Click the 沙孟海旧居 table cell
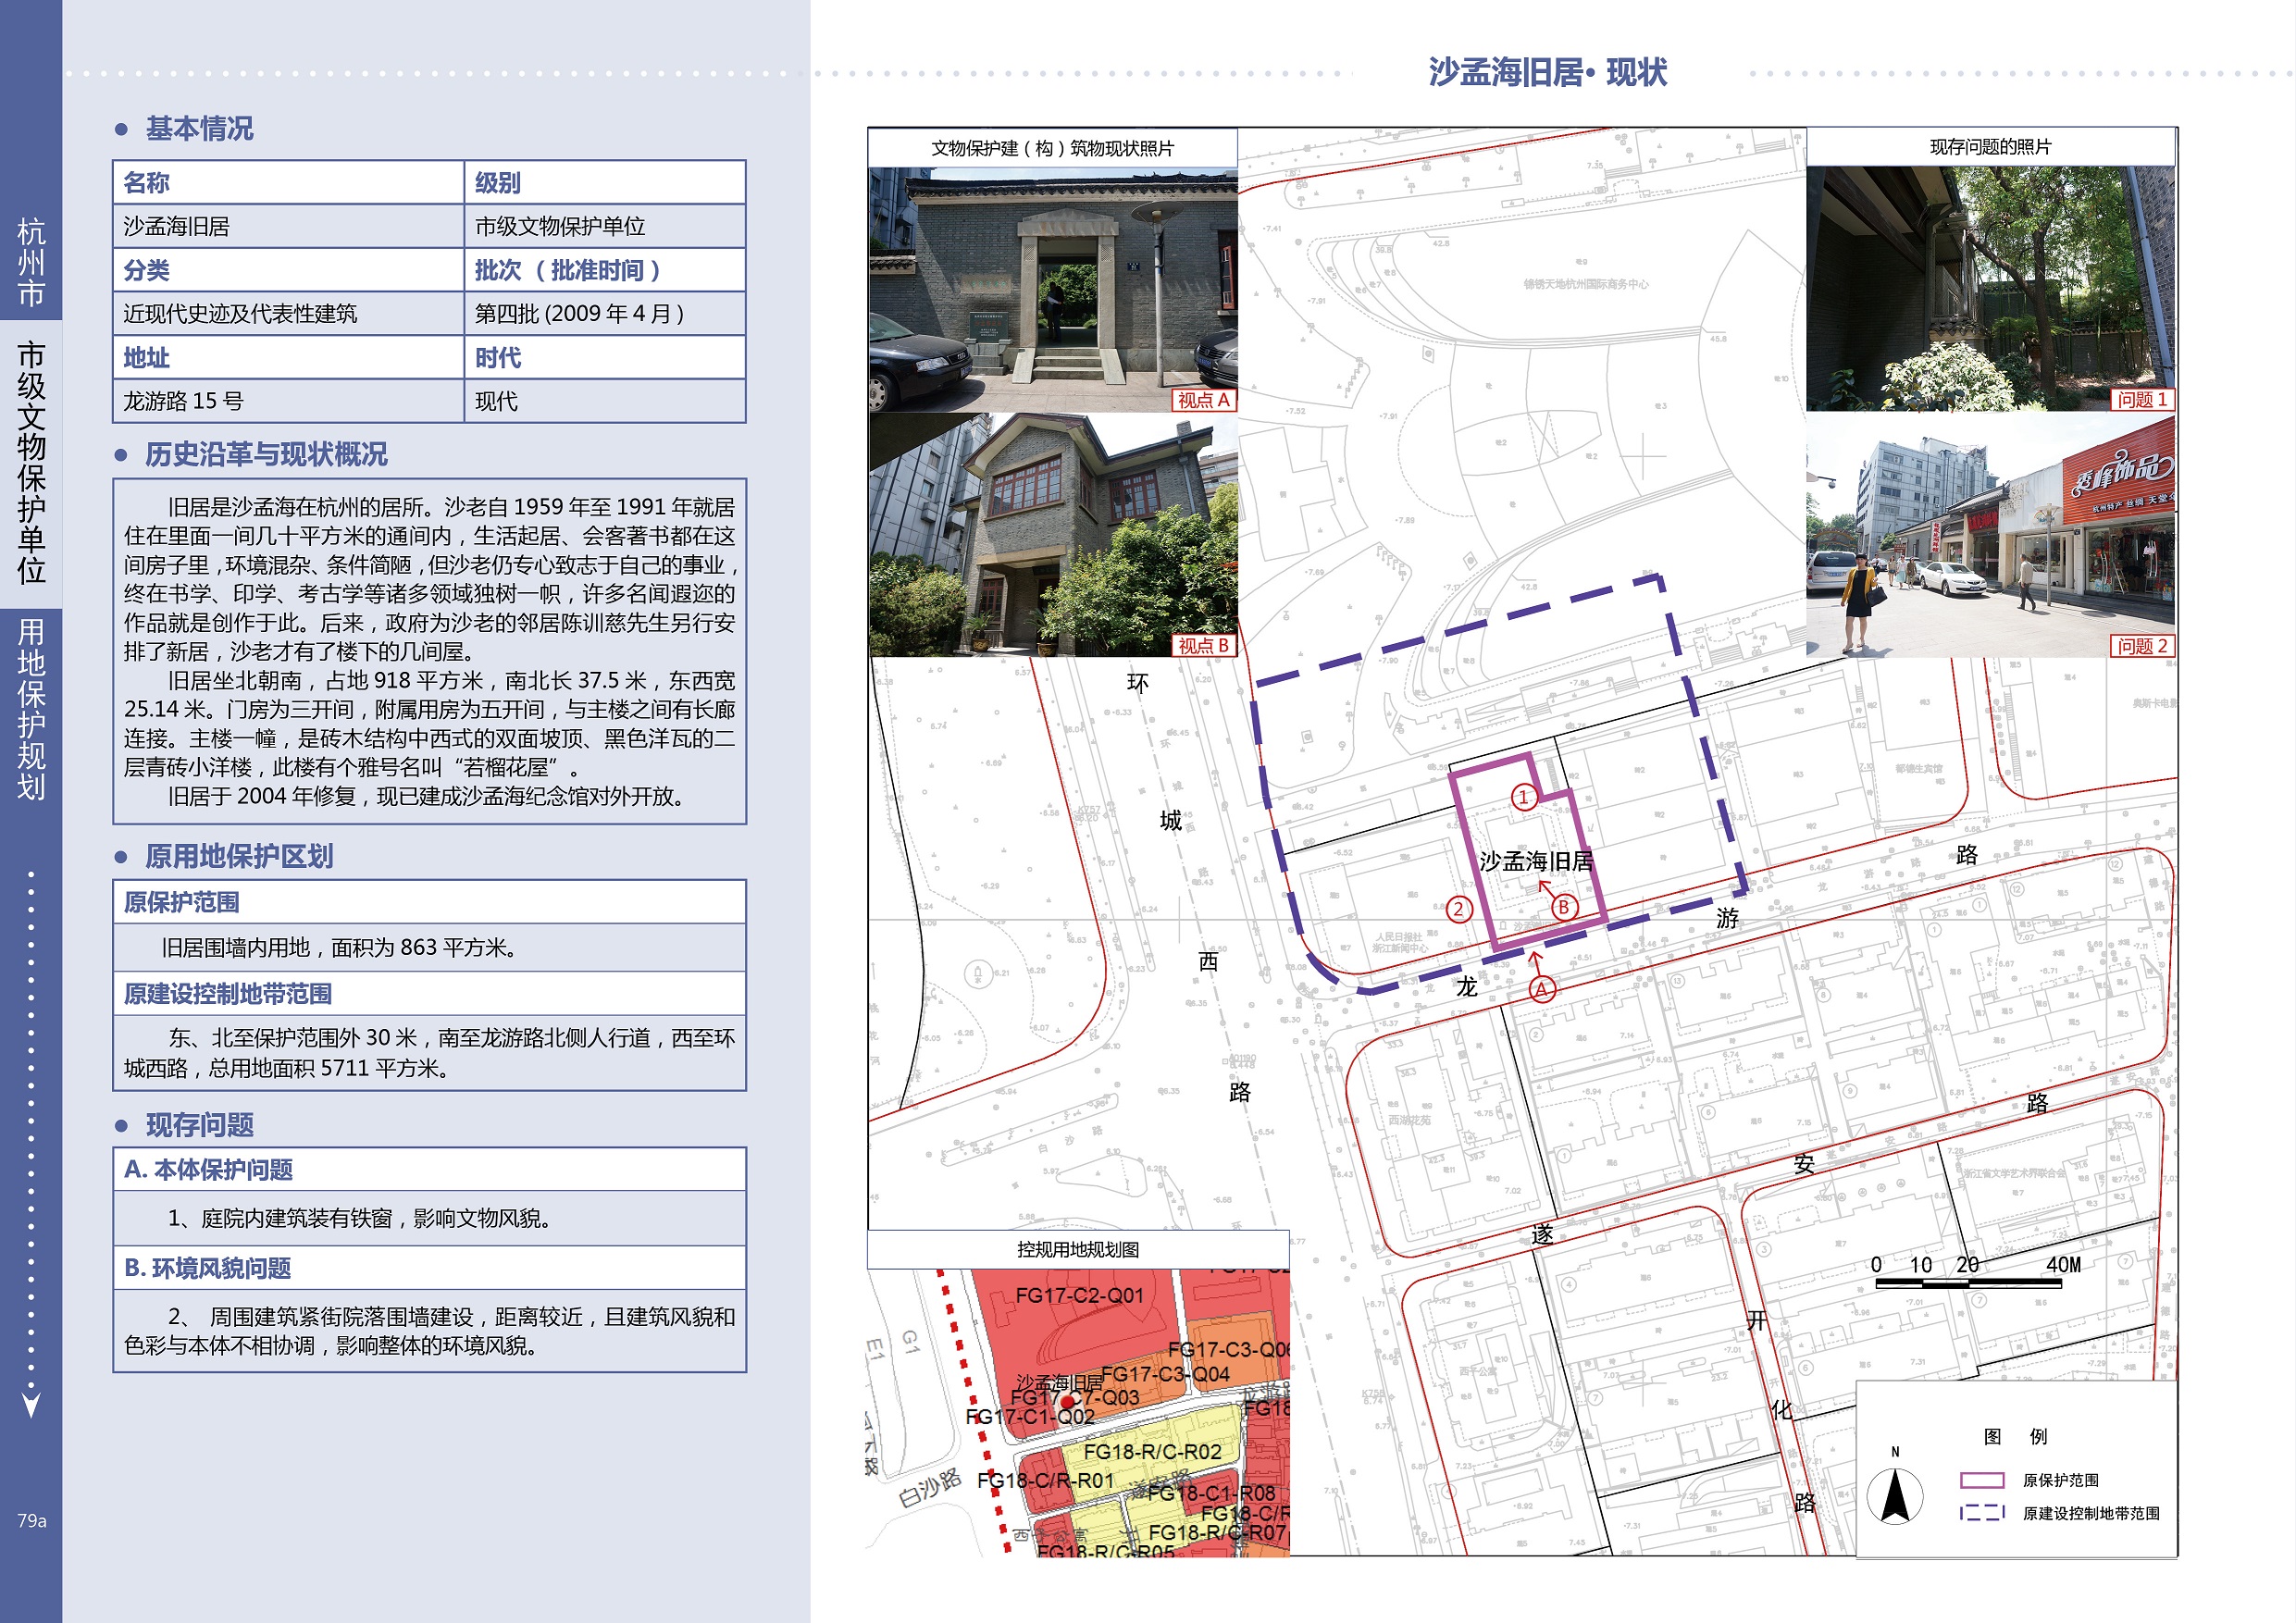 tap(289, 226)
